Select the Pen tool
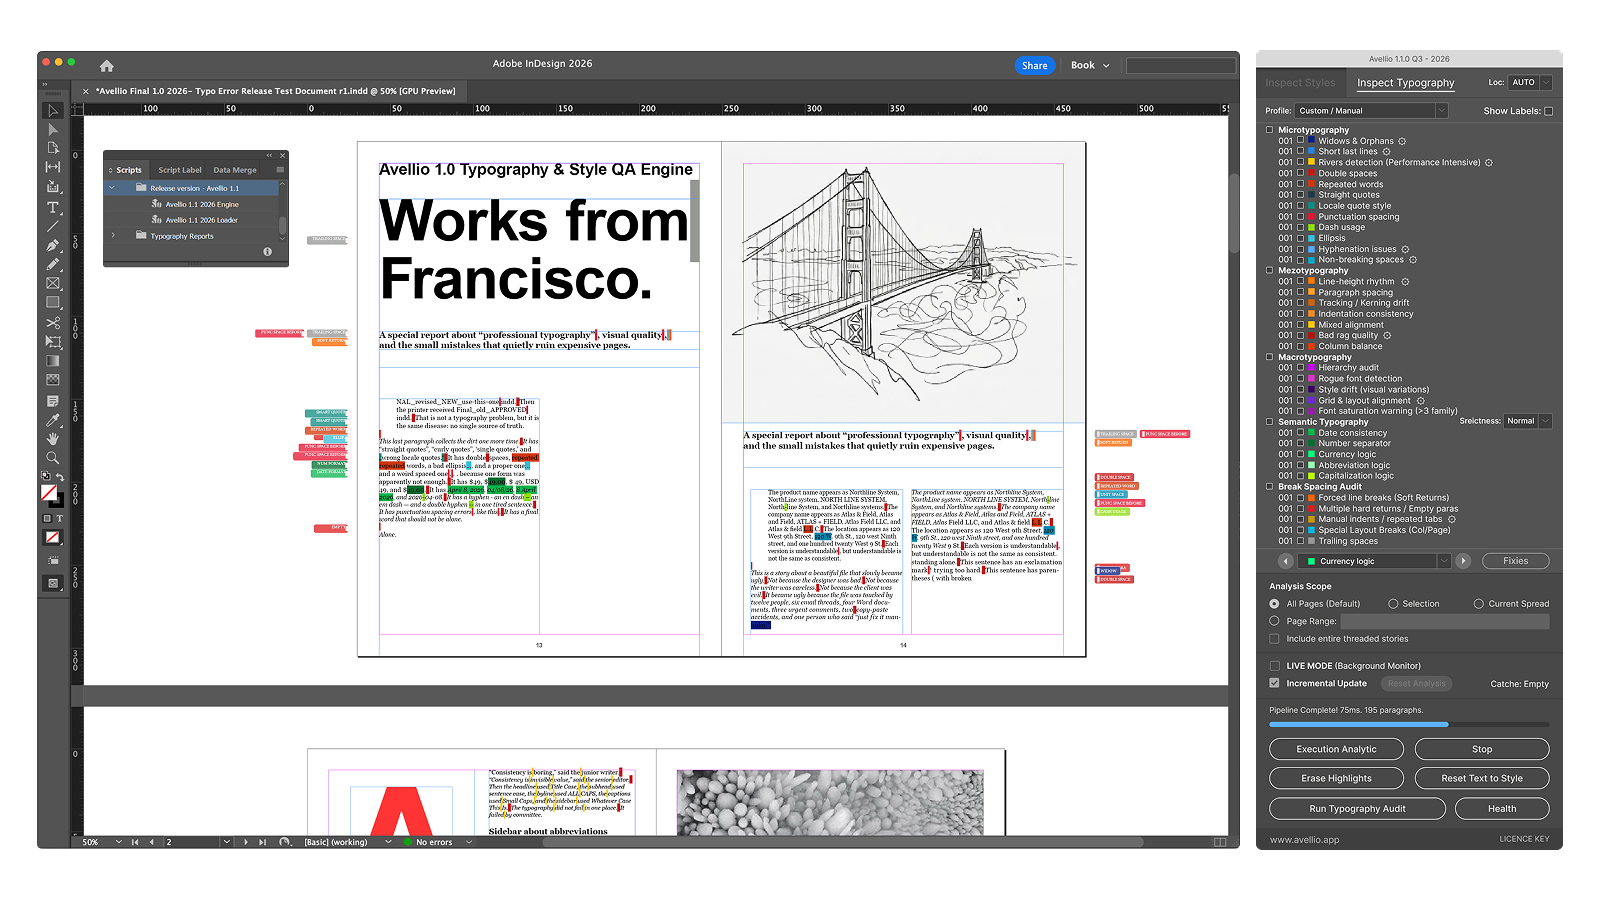Image resolution: width=1600 pixels, height=900 pixels. [x=53, y=245]
